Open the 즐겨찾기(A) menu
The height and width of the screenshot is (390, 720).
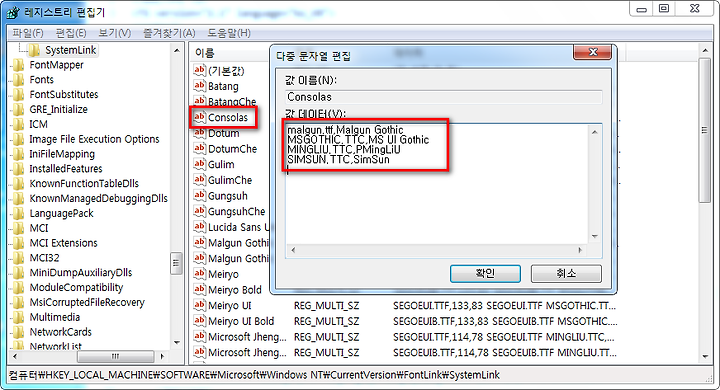[169, 33]
